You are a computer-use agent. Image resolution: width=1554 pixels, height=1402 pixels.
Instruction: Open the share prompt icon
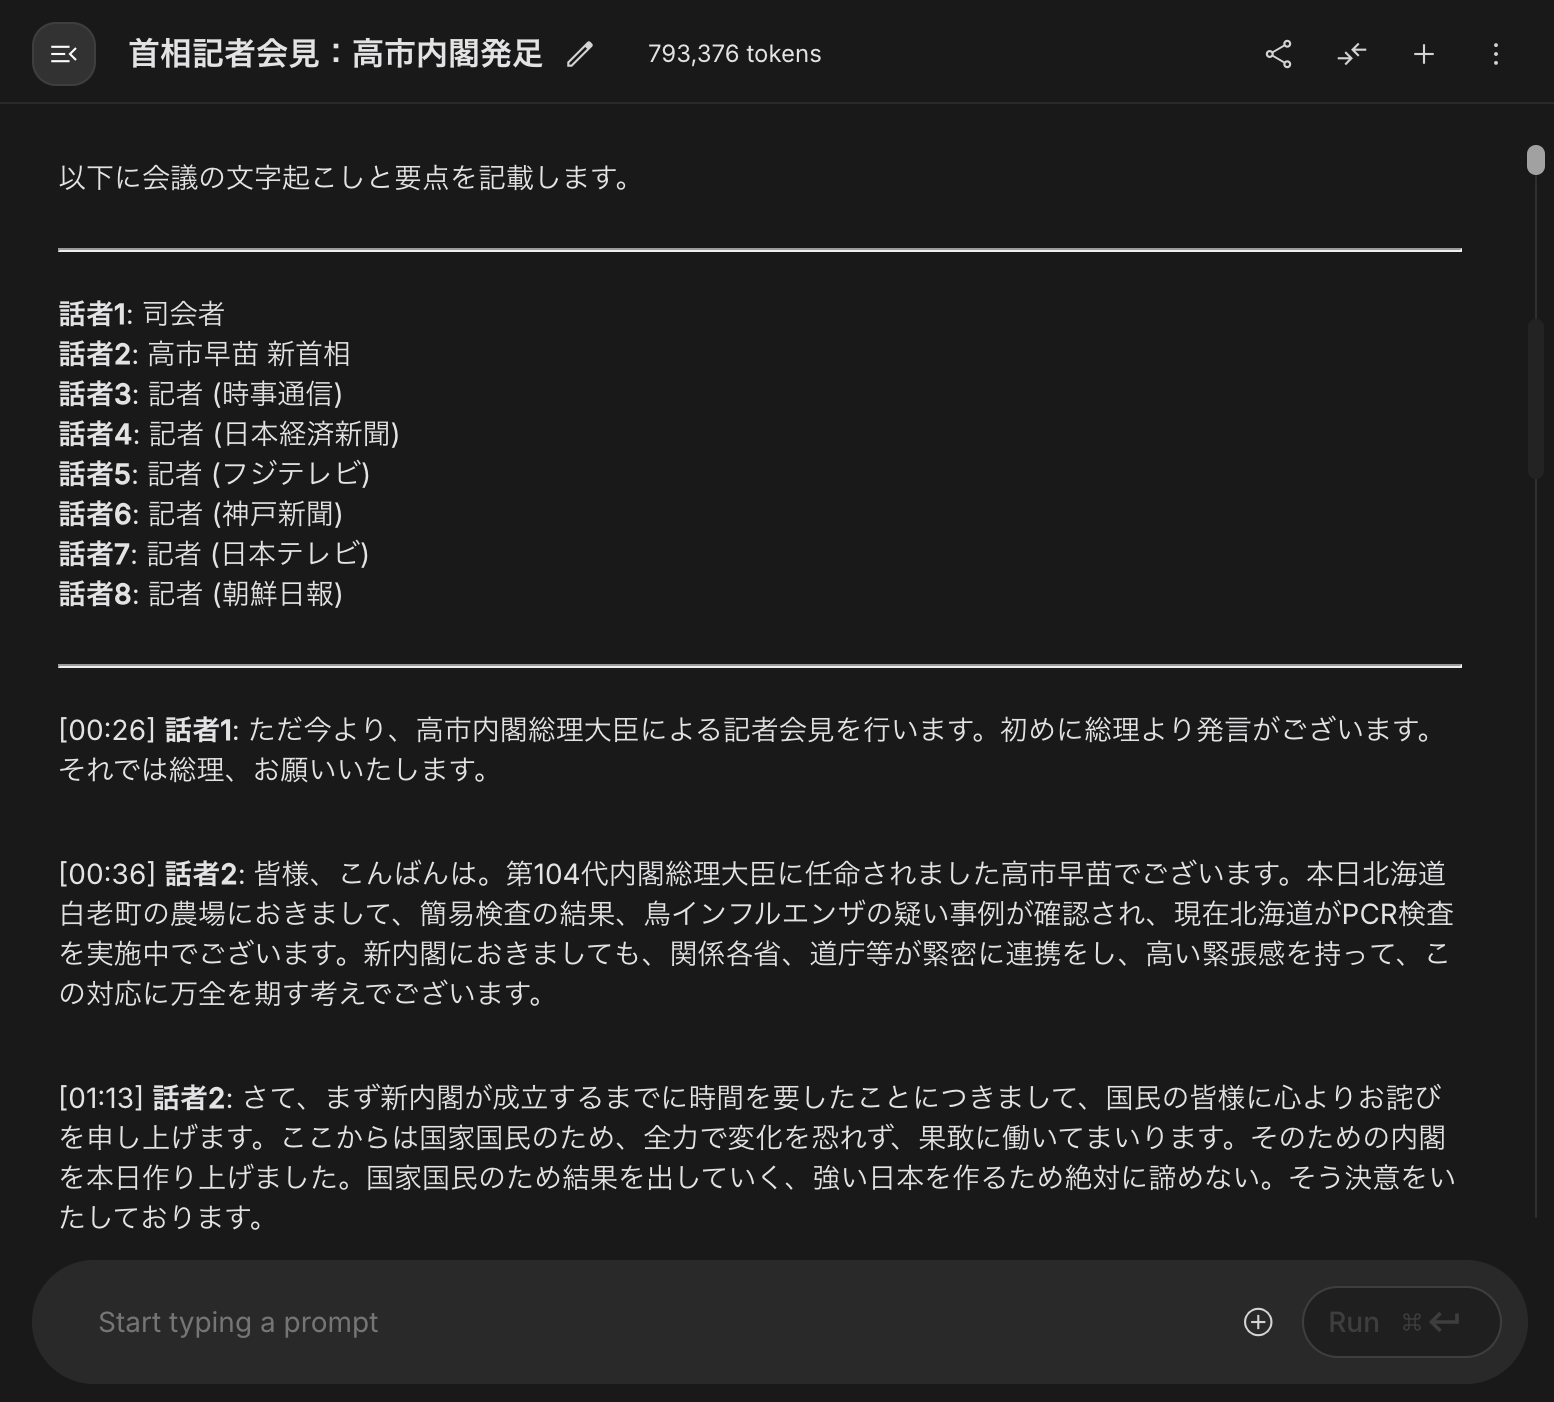click(x=1278, y=54)
